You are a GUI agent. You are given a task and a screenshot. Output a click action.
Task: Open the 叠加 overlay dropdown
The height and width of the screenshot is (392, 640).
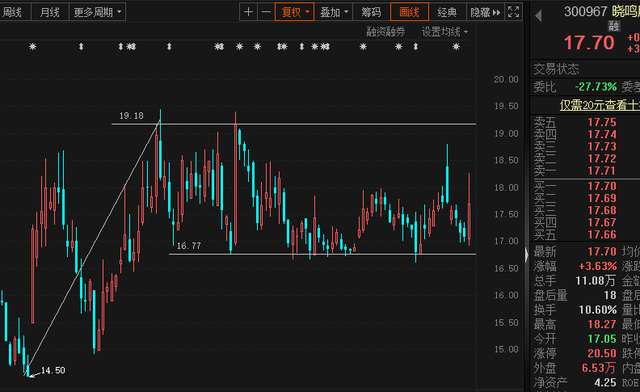click(333, 12)
